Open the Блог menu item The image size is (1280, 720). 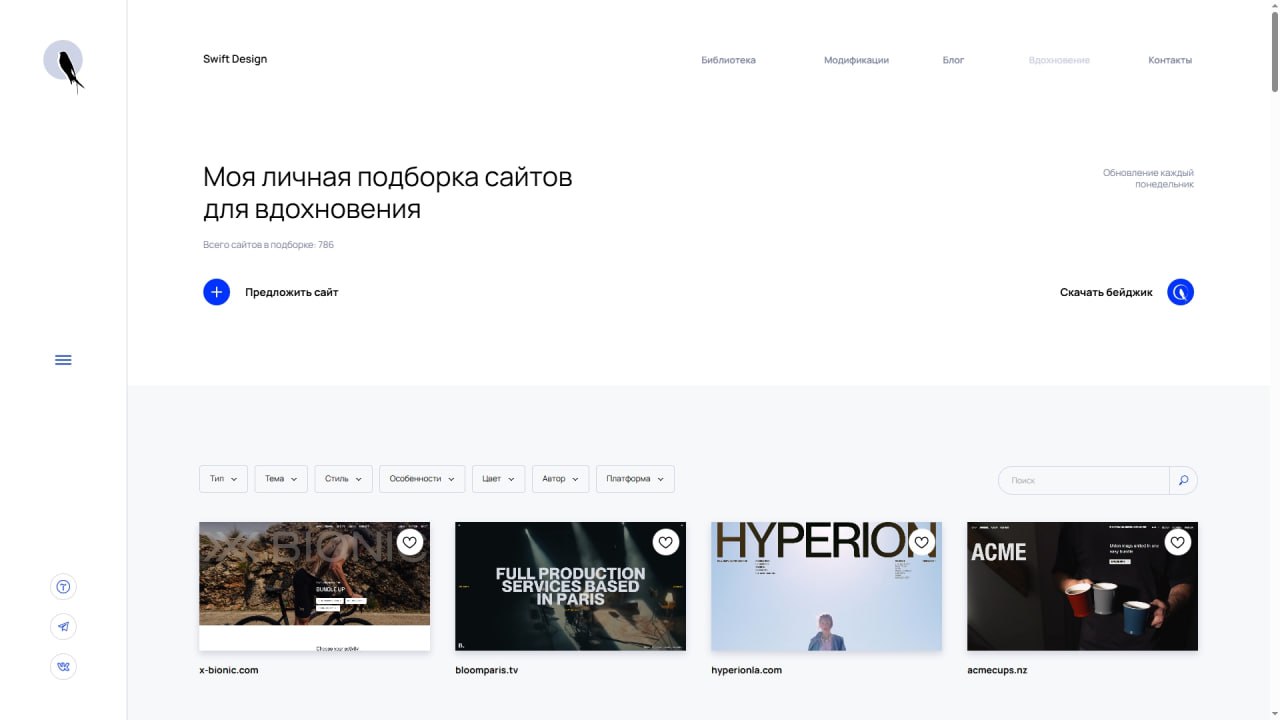click(953, 60)
